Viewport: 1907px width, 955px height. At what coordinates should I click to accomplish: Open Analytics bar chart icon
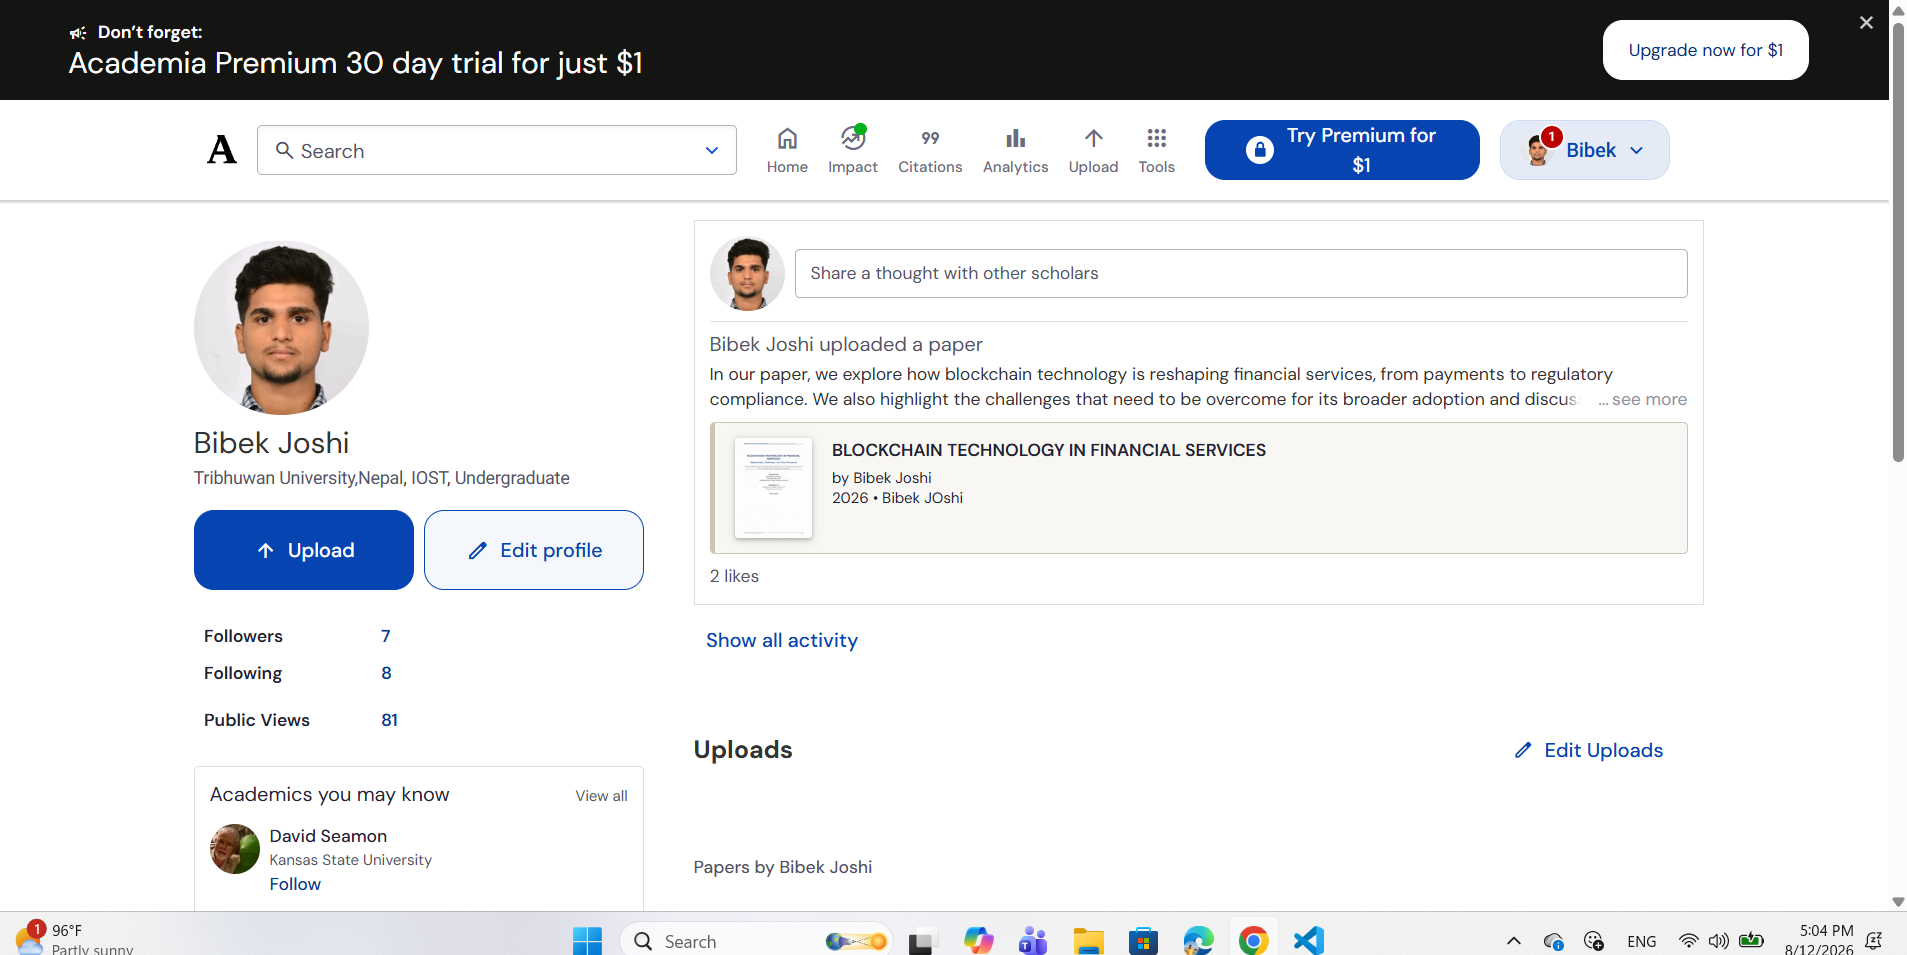pyautogui.click(x=1016, y=138)
